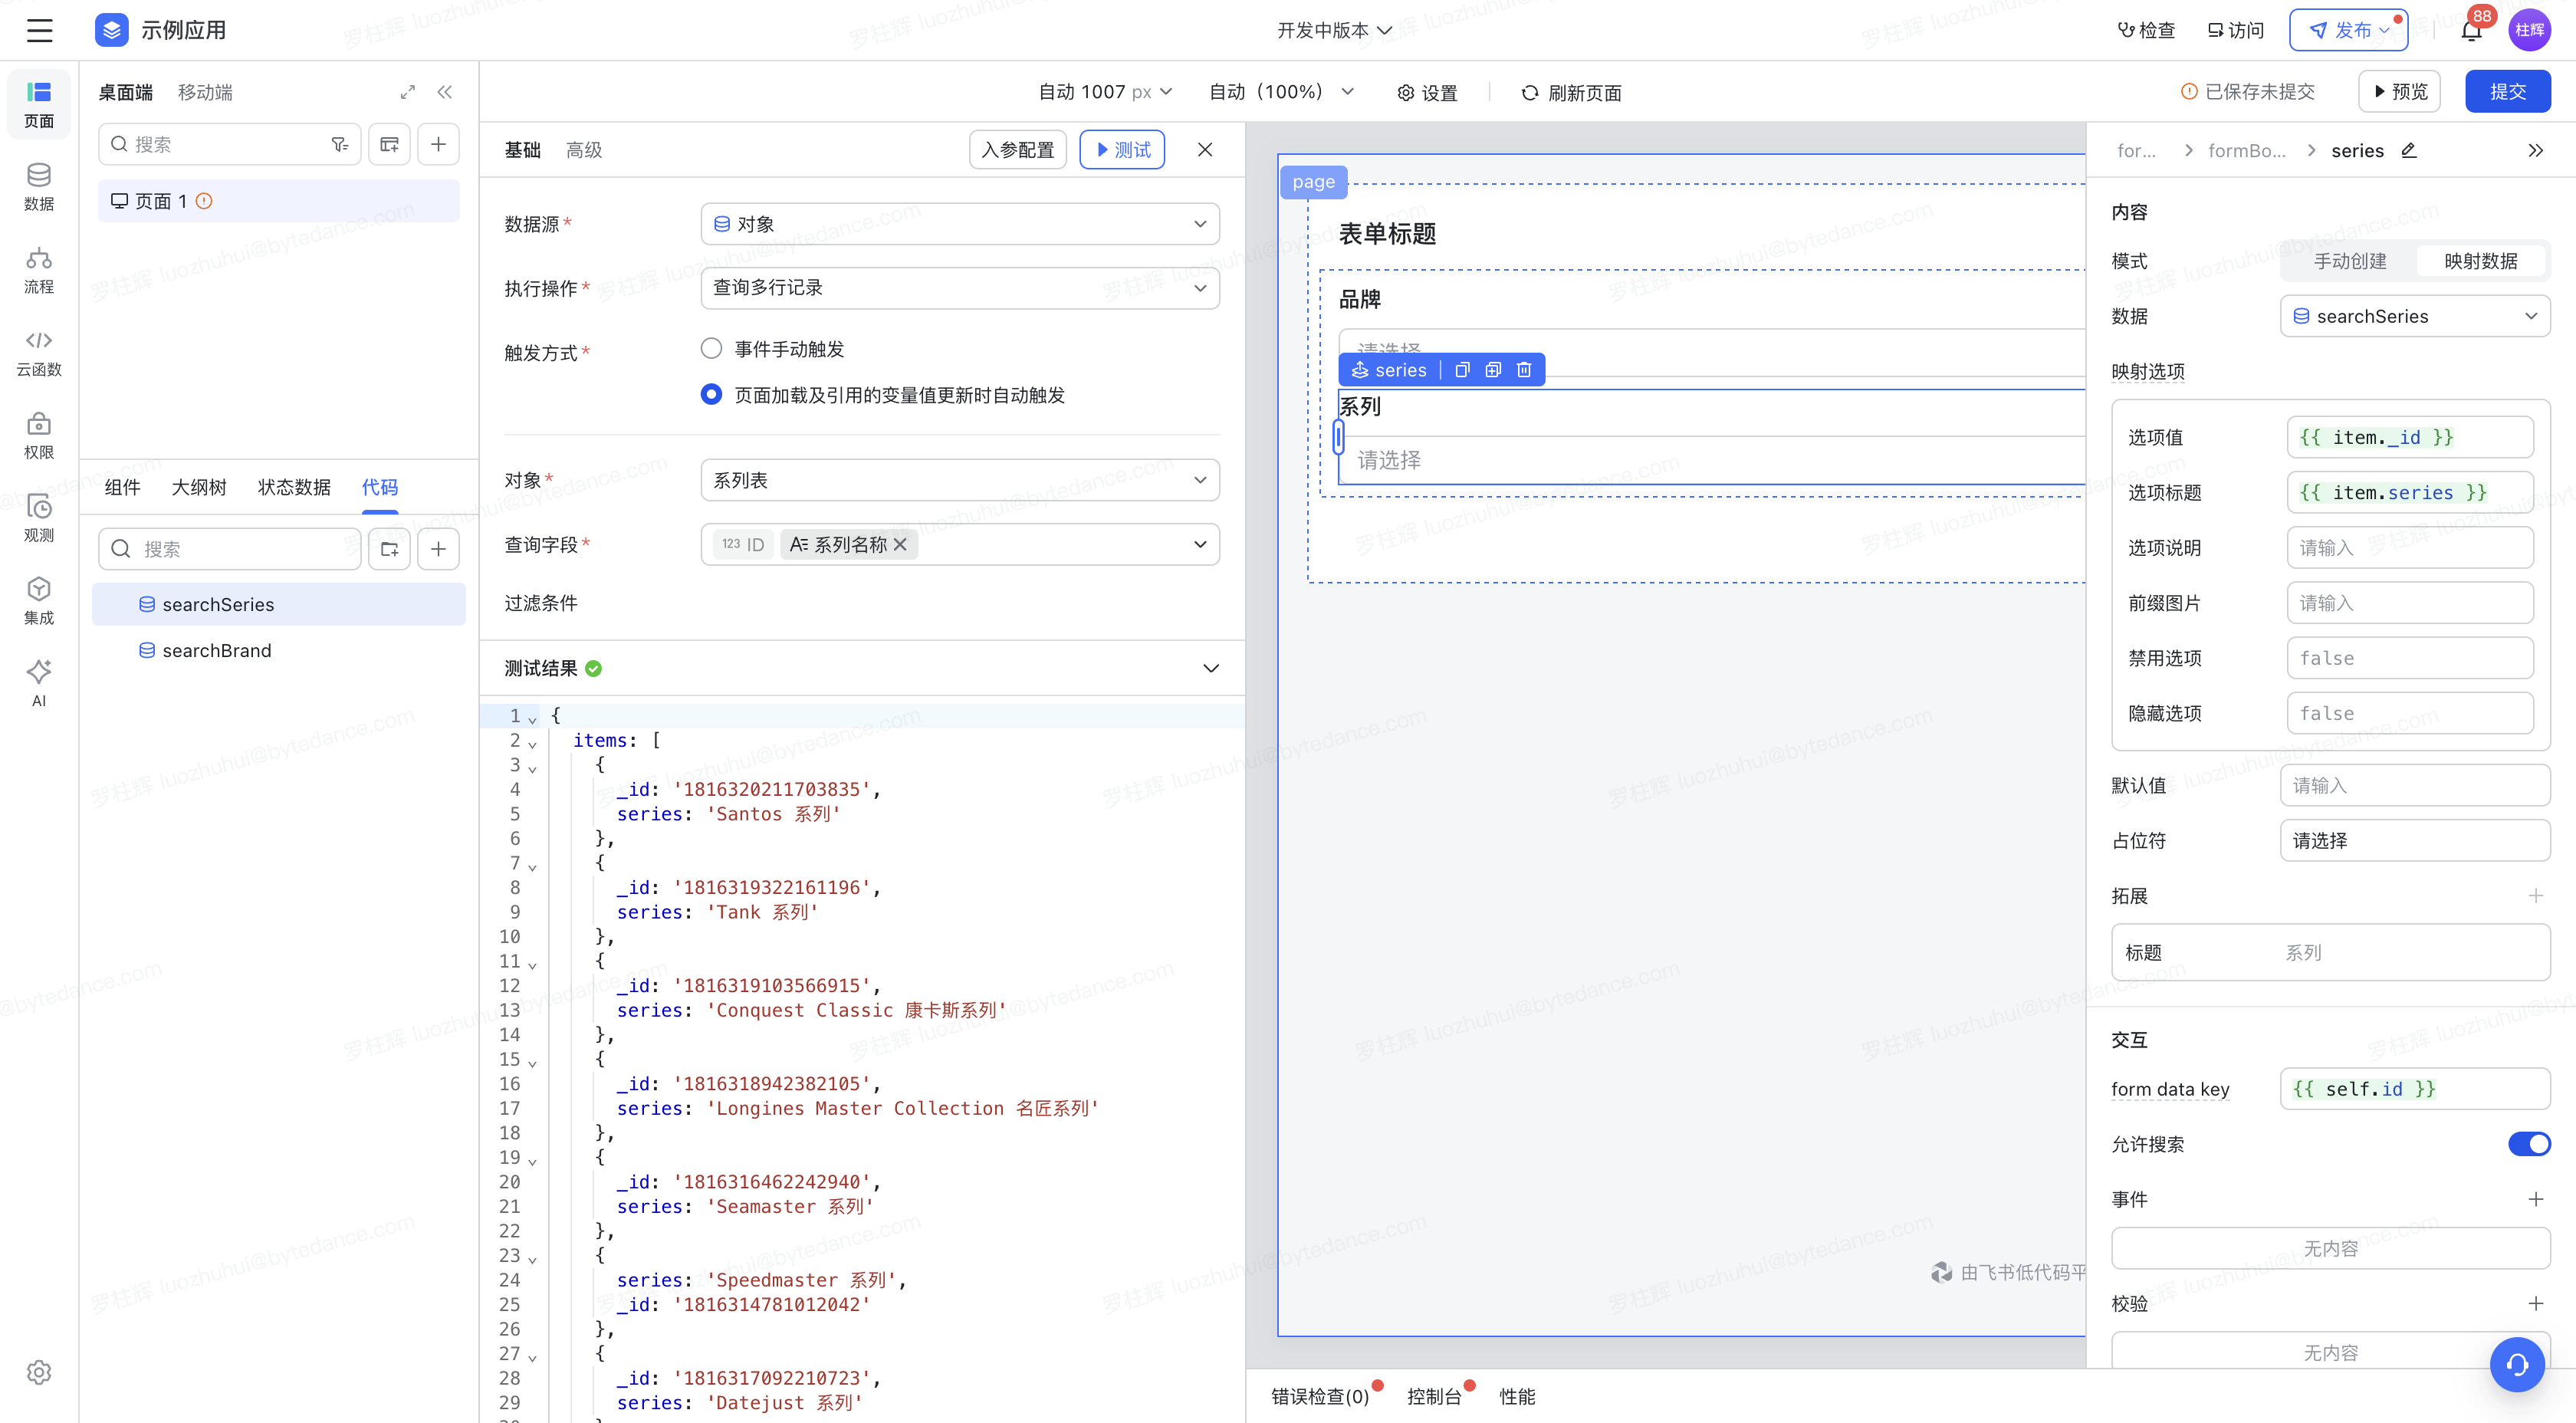Close the data query config panel
The height and width of the screenshot is (1423, 2576).
pyautogui.click(x=1205, y=149)
